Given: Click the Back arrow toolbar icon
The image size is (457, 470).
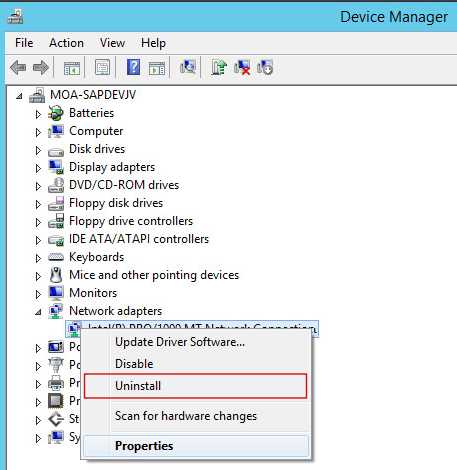Looking at the screenshot, I should click(x=18, y=68).
